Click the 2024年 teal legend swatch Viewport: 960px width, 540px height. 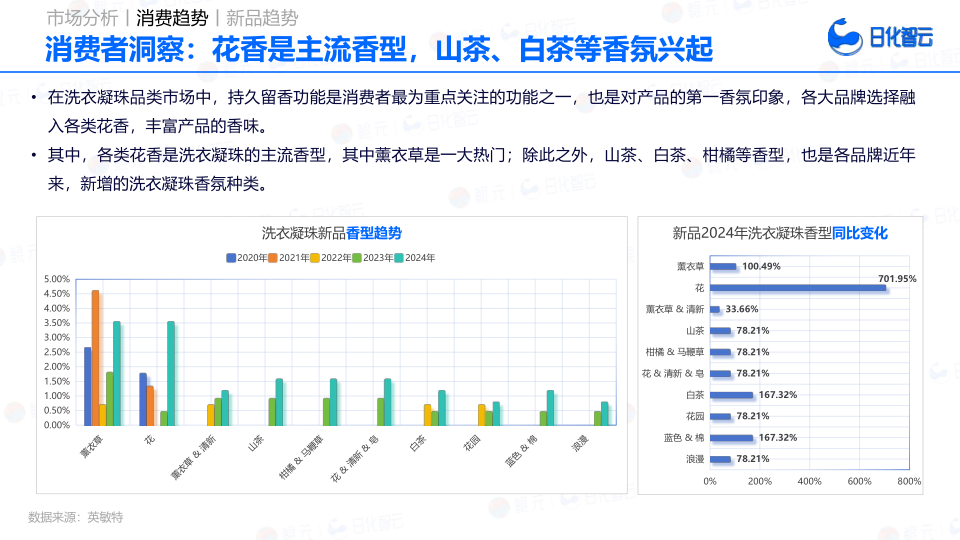pos(399,258)
